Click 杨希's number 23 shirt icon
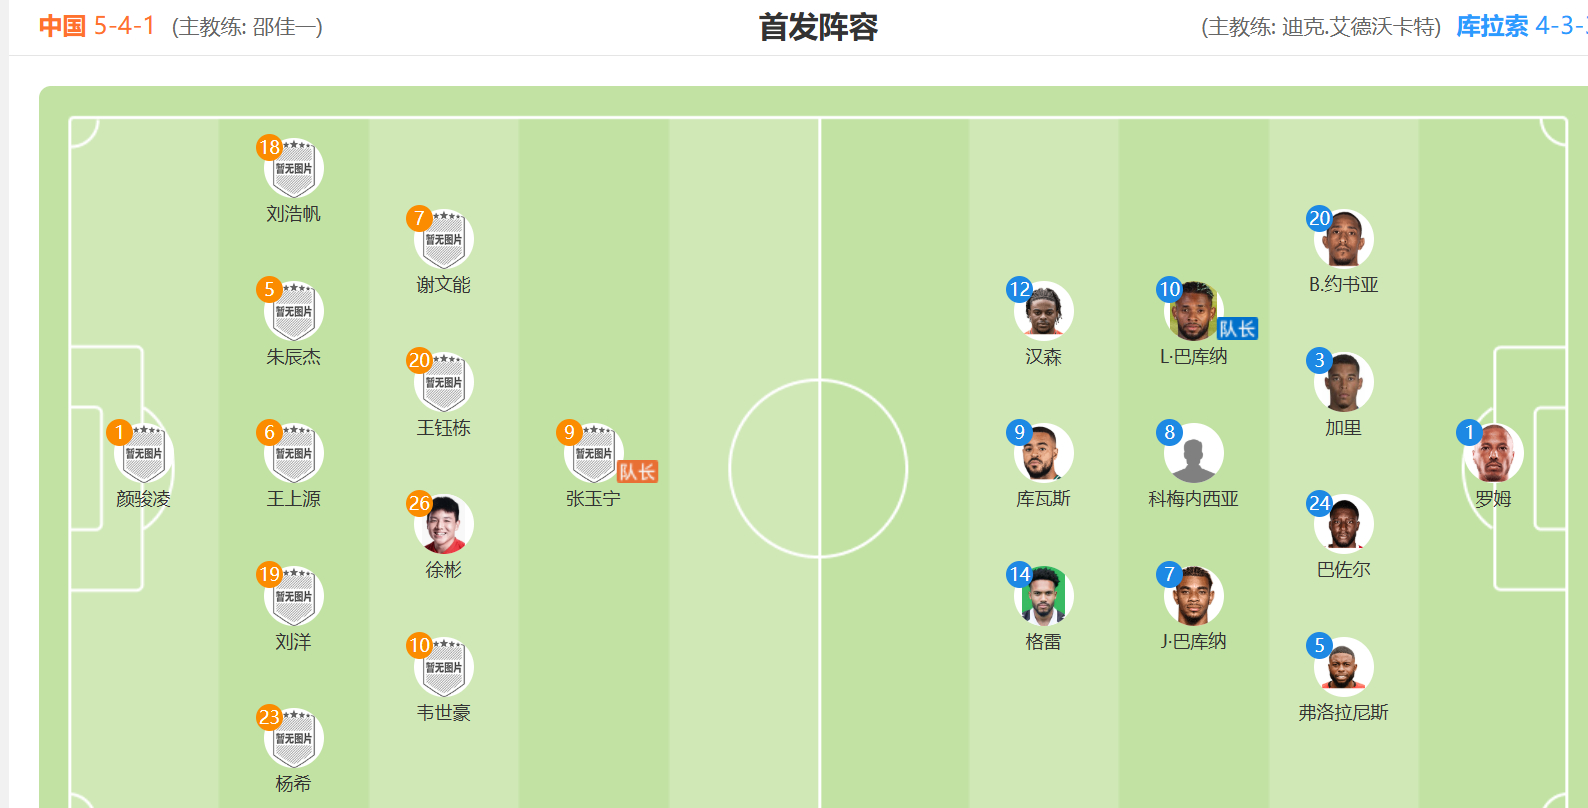1588x808 pixels. coord(294,740)
